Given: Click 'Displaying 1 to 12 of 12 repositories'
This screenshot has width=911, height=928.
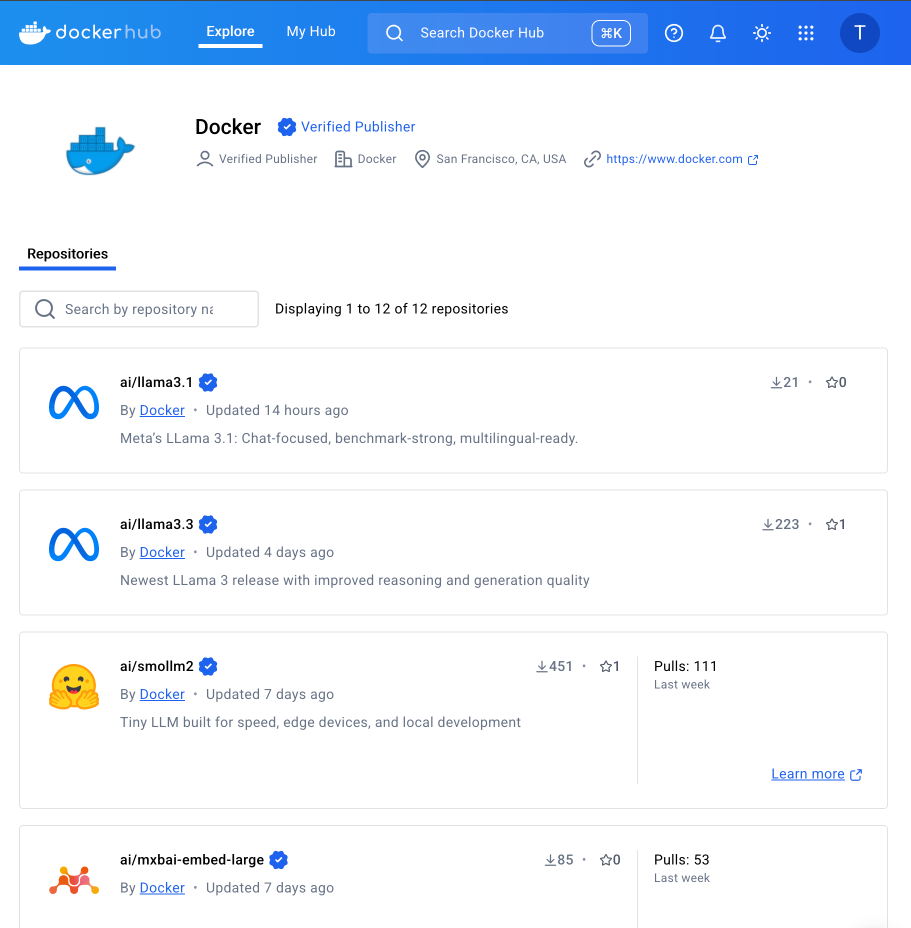Looking at the screenshot, I should coord(391,309).
